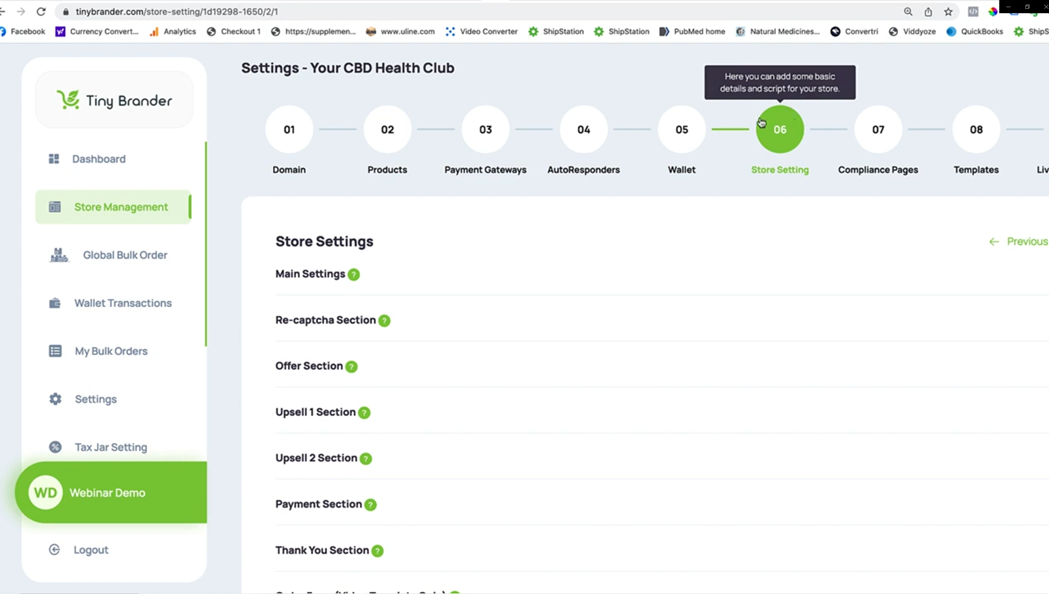Bookmark this page with star icon
The image size is (1049, 594).
(948, 11)
